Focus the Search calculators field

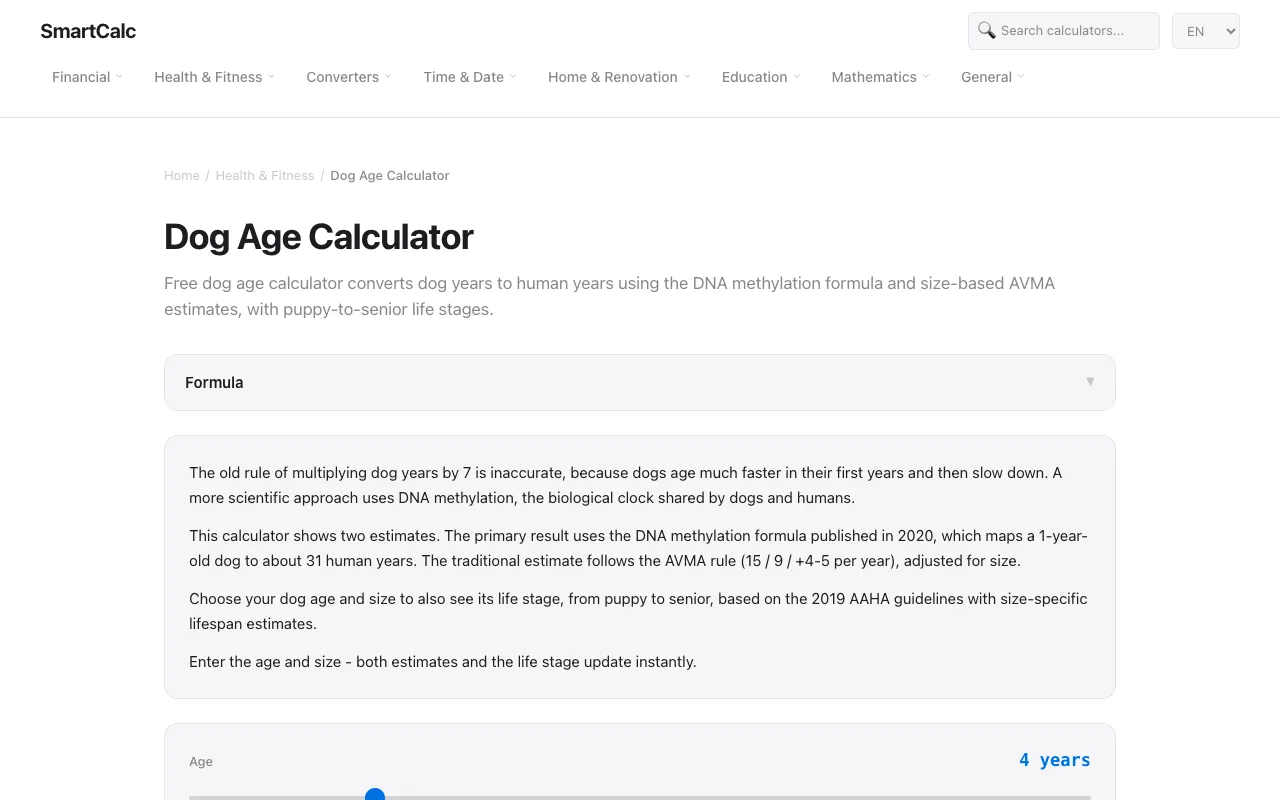point(1064,31)
